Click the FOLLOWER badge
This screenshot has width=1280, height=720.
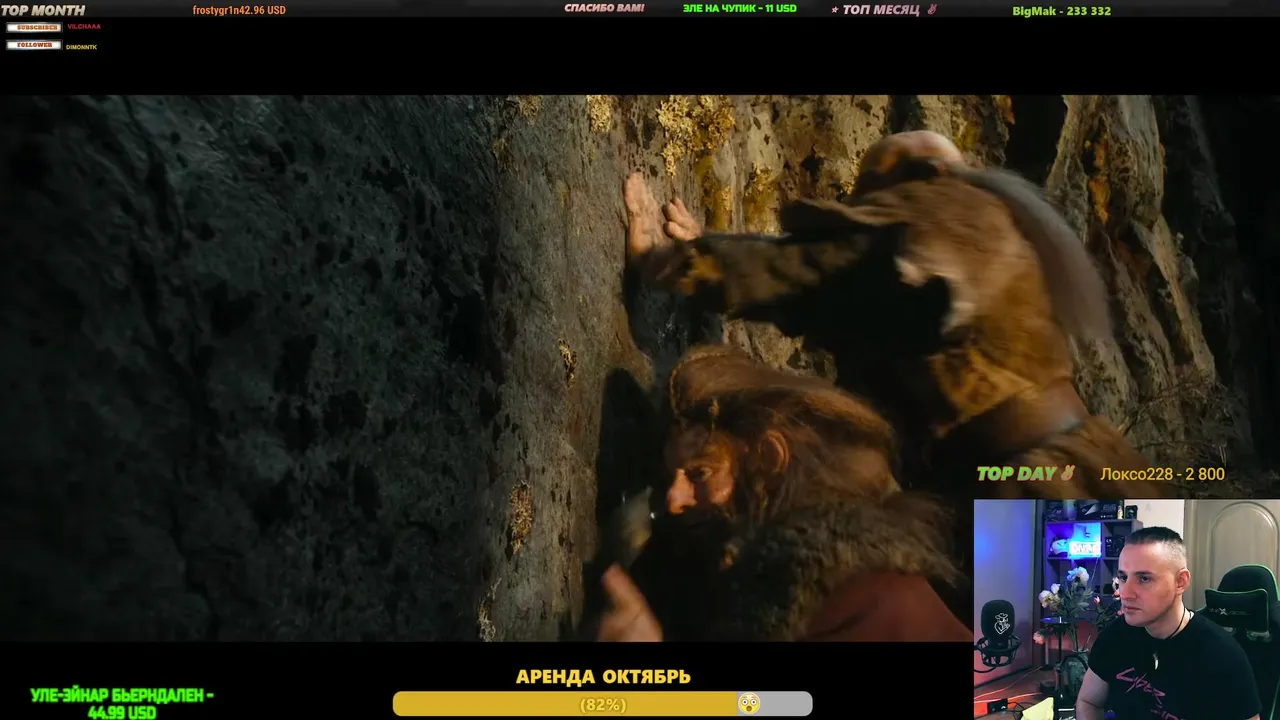pos(34,45)
